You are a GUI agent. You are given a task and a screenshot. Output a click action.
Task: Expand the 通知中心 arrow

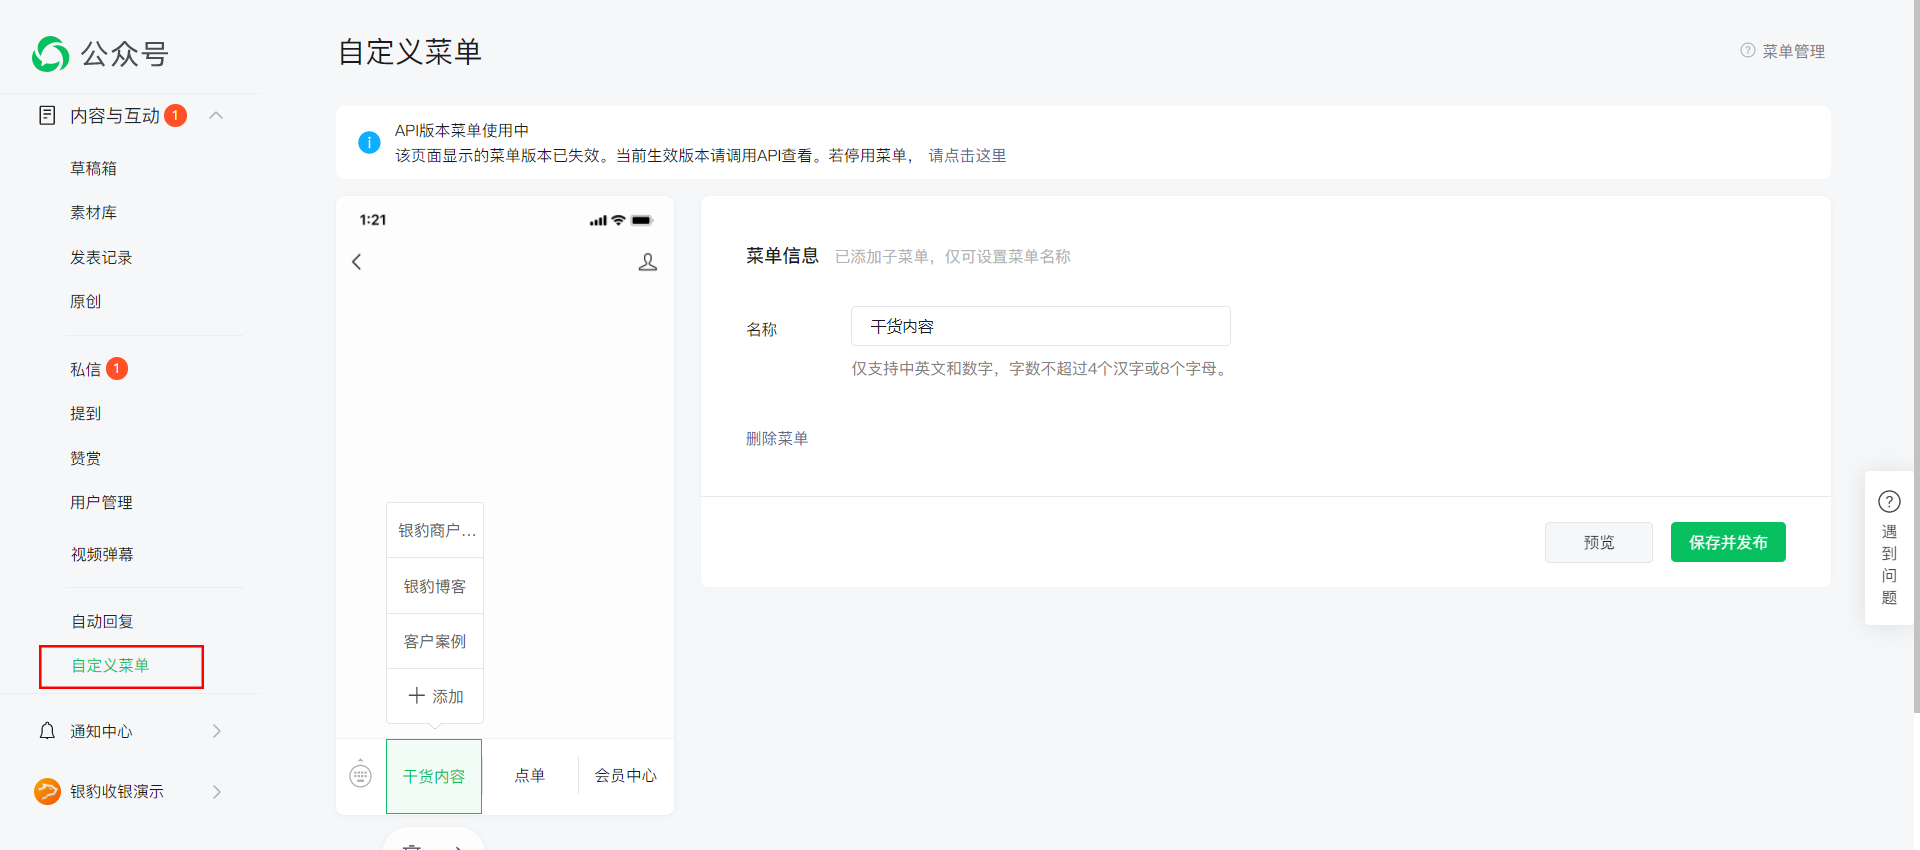coord(217,731)
